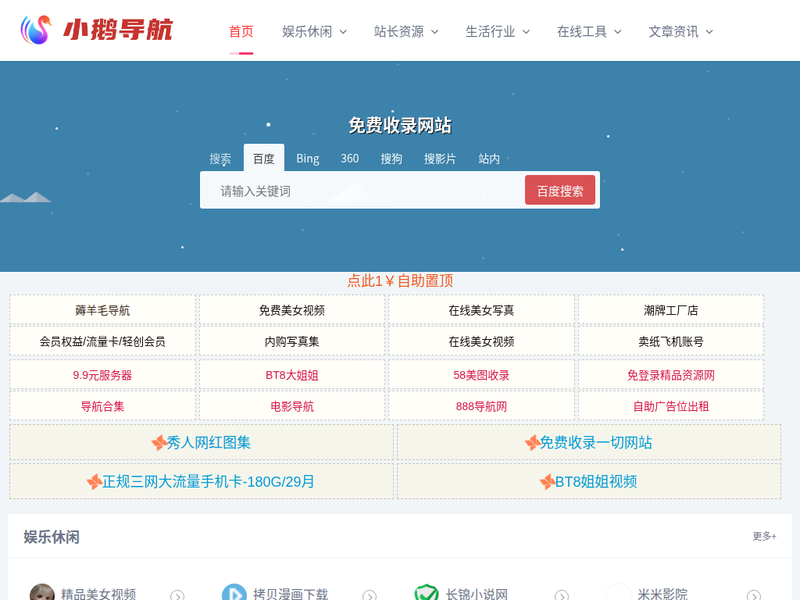The image size is (800, 600).
Task: Click the arrow icon beside 长锦小说网
Action: (x=561, y=595)
